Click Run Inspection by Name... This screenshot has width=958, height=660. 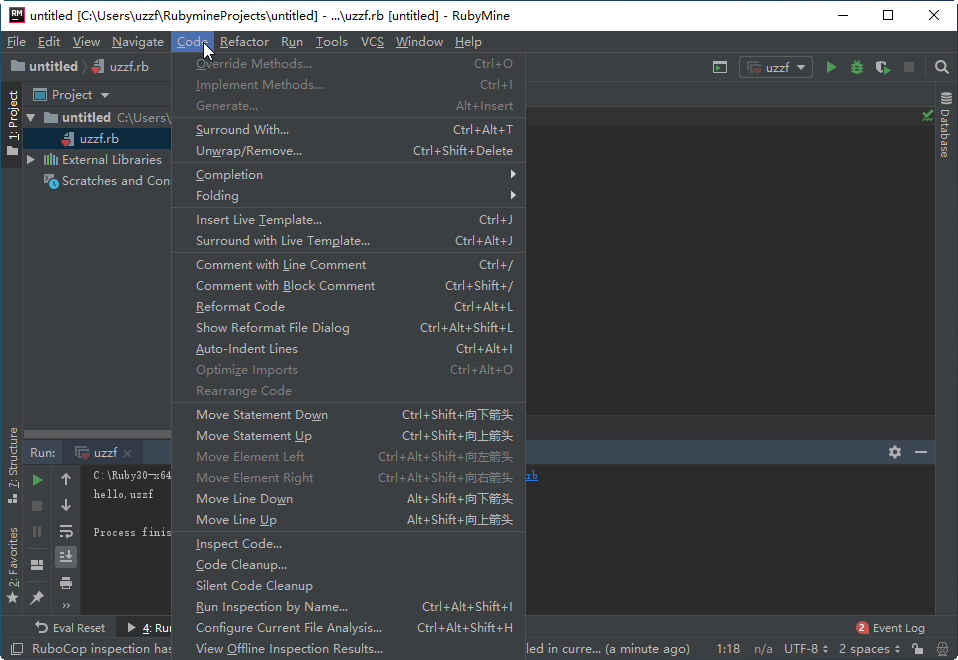tap(348, 607)
